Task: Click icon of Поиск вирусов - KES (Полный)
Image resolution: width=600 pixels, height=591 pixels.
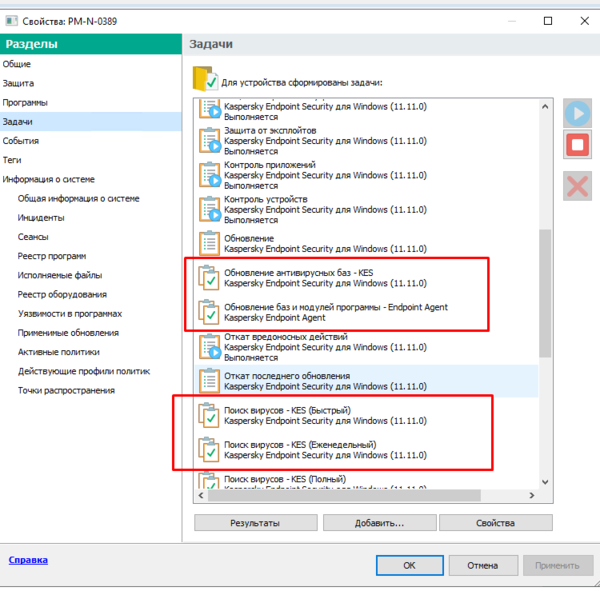Action: pos(209,481)
